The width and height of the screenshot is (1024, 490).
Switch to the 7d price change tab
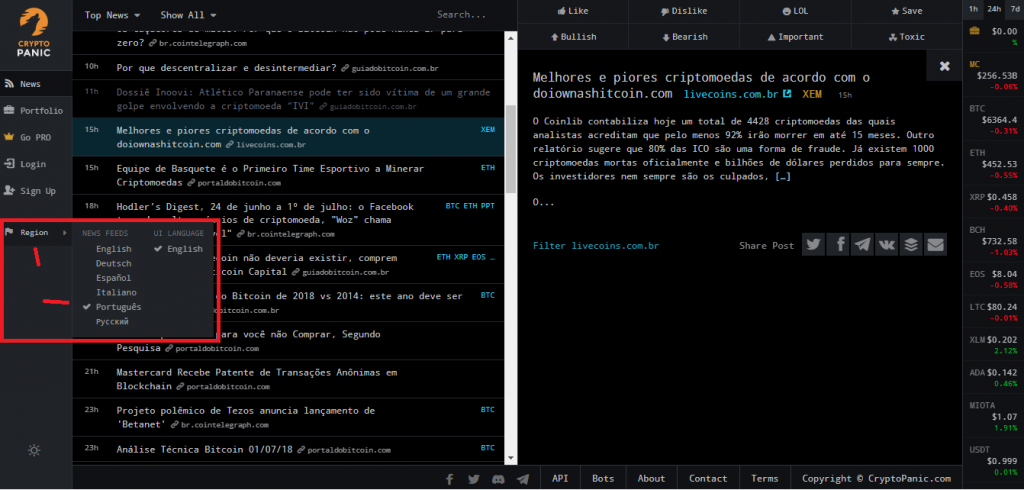[1016, 9]
